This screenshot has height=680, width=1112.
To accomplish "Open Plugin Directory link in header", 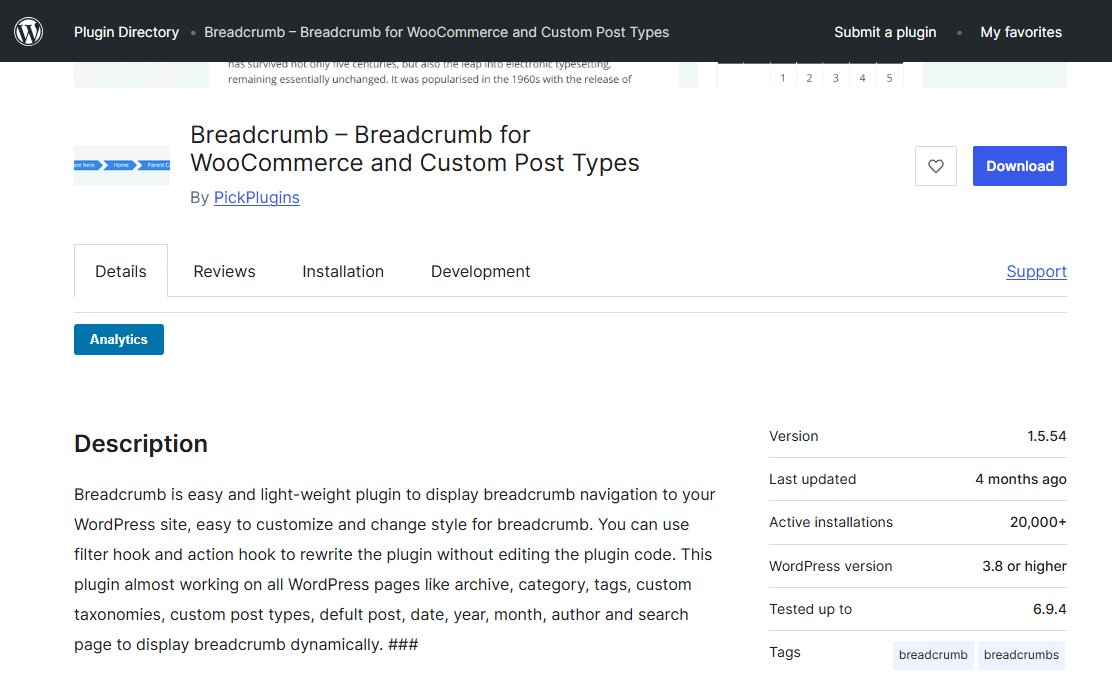I will 126,32.
